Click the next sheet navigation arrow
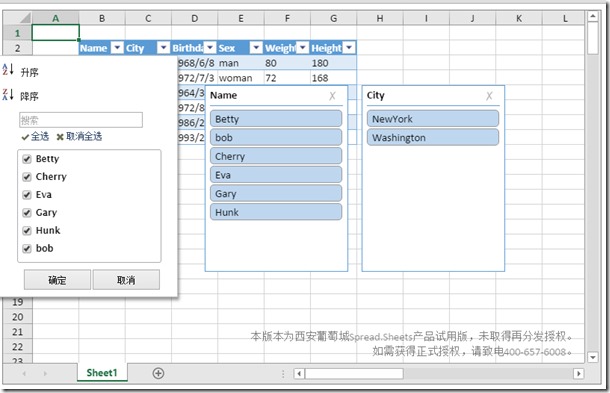 45,374
